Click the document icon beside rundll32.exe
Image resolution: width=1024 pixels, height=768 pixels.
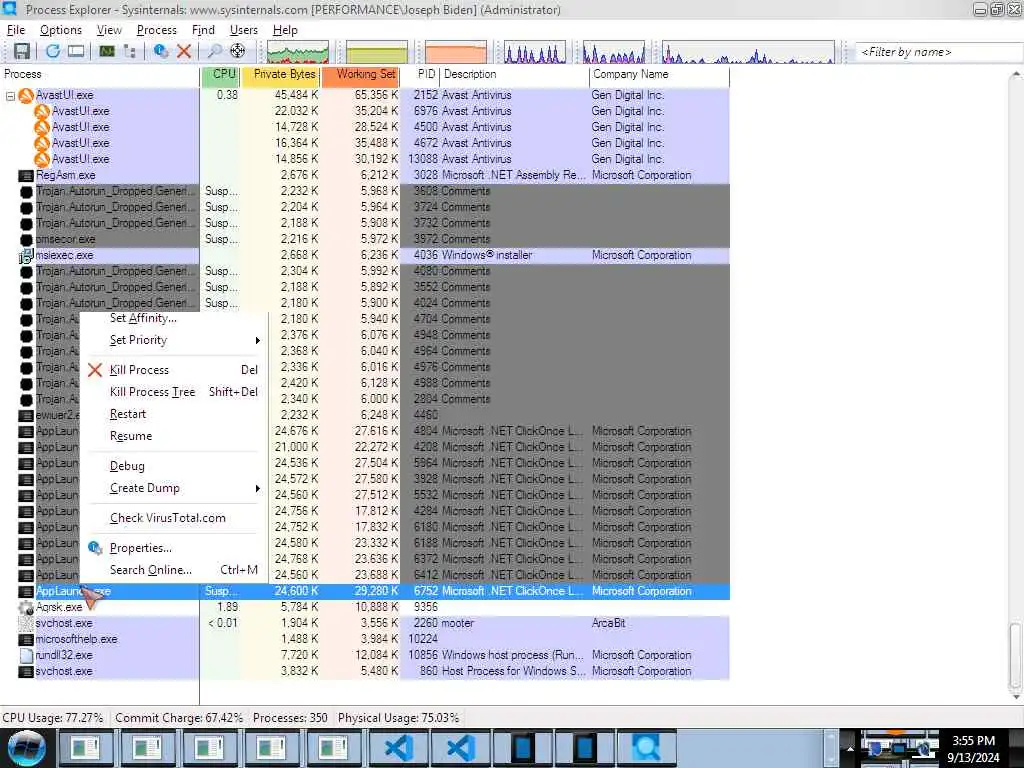coord(25,655)
